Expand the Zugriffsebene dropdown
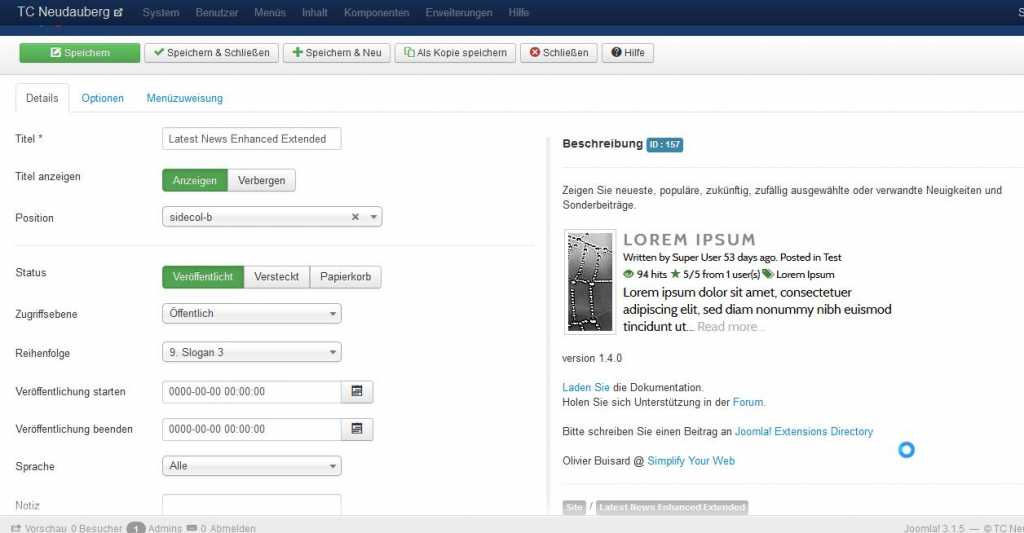The height and width of the screenshot is (533, 1024). click(251, 314)
